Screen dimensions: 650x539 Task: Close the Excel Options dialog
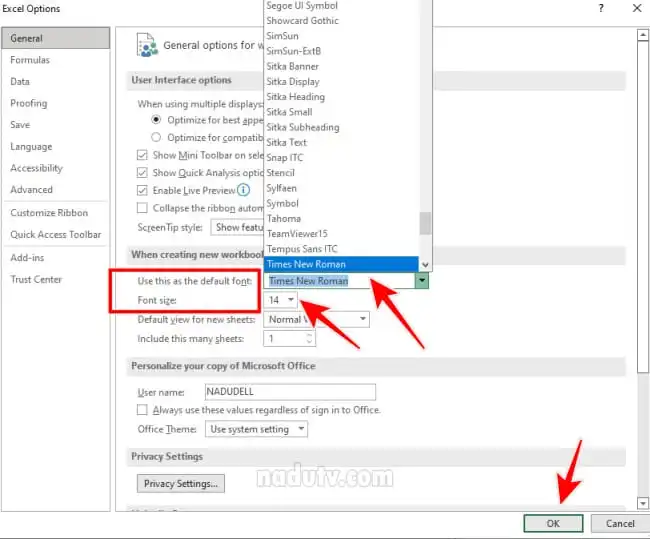point(637,8)
